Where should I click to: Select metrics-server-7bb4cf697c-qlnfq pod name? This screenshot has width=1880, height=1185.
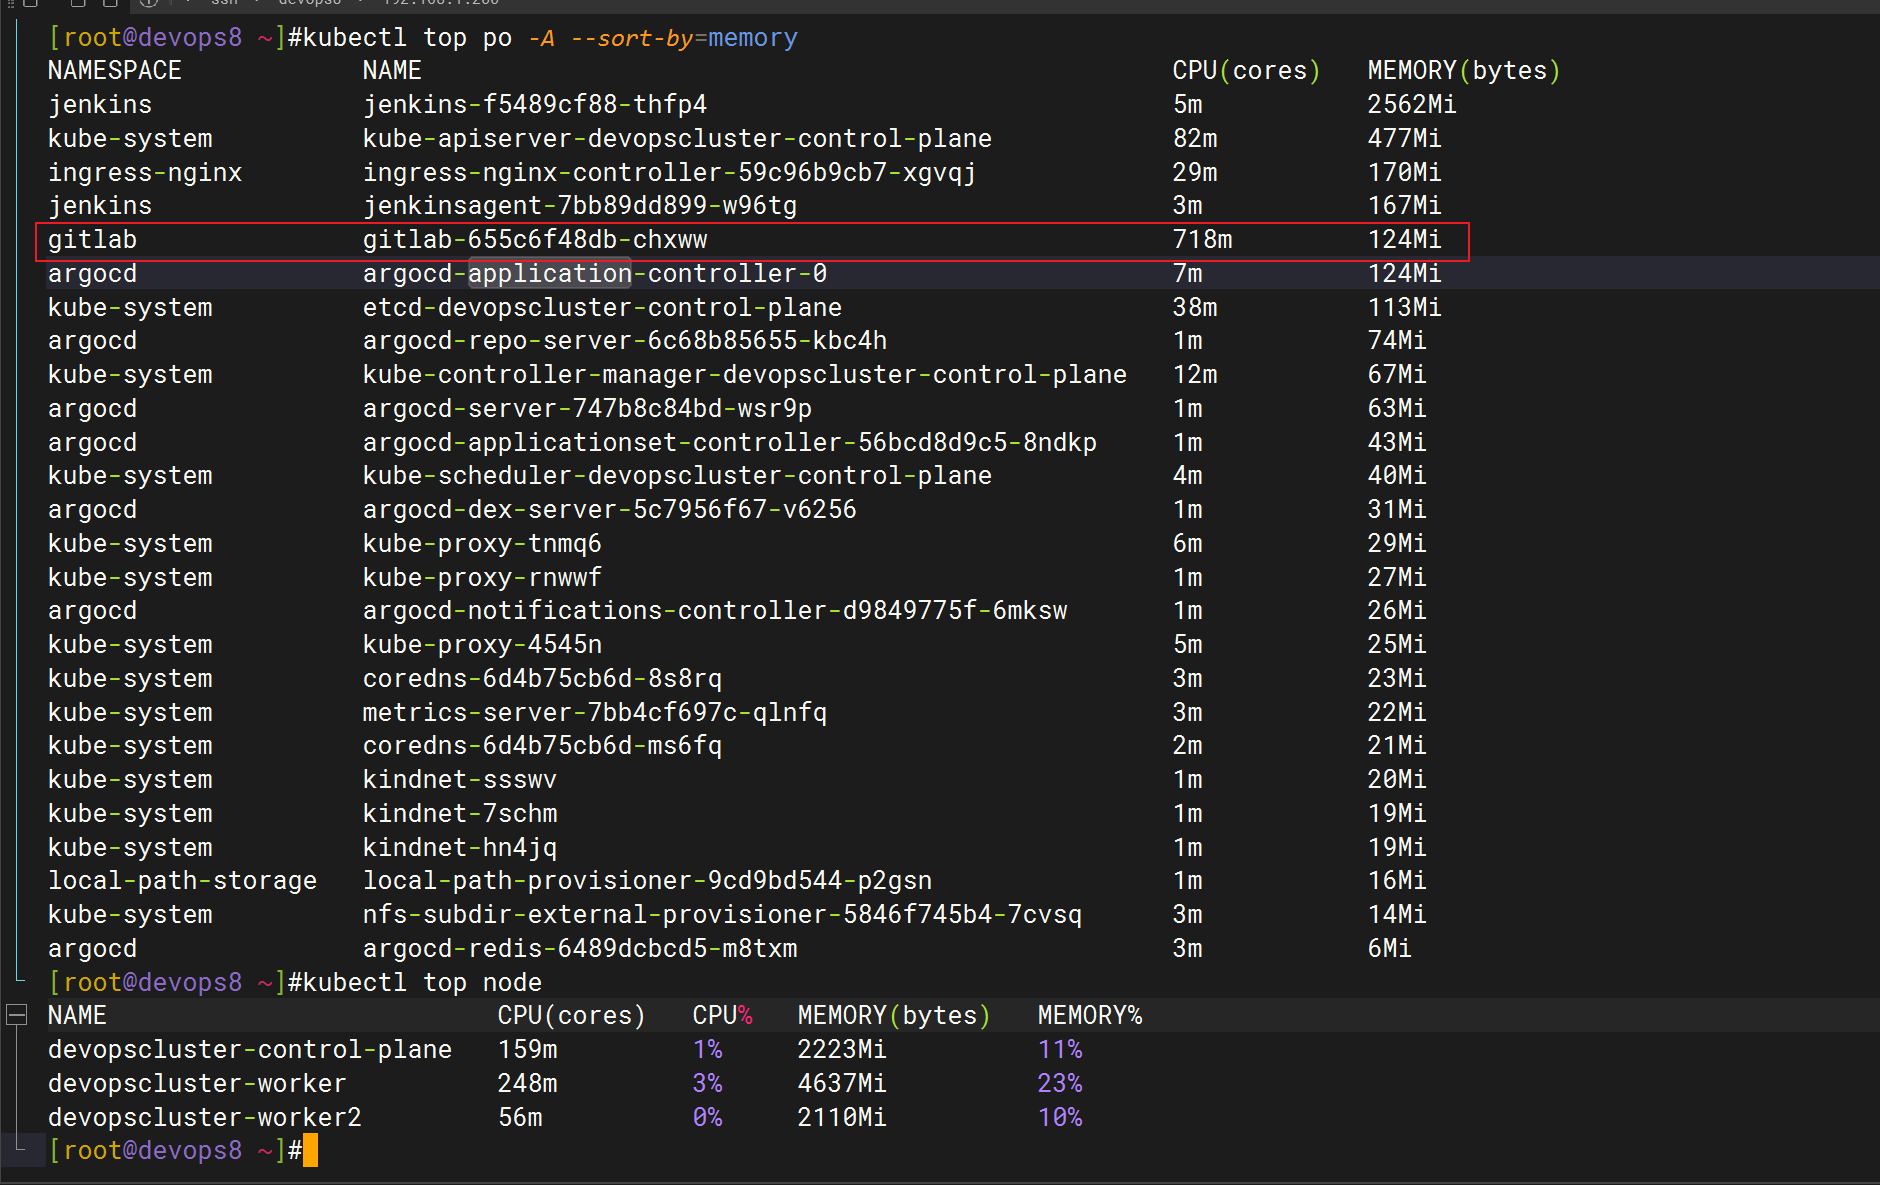point(595,713)
